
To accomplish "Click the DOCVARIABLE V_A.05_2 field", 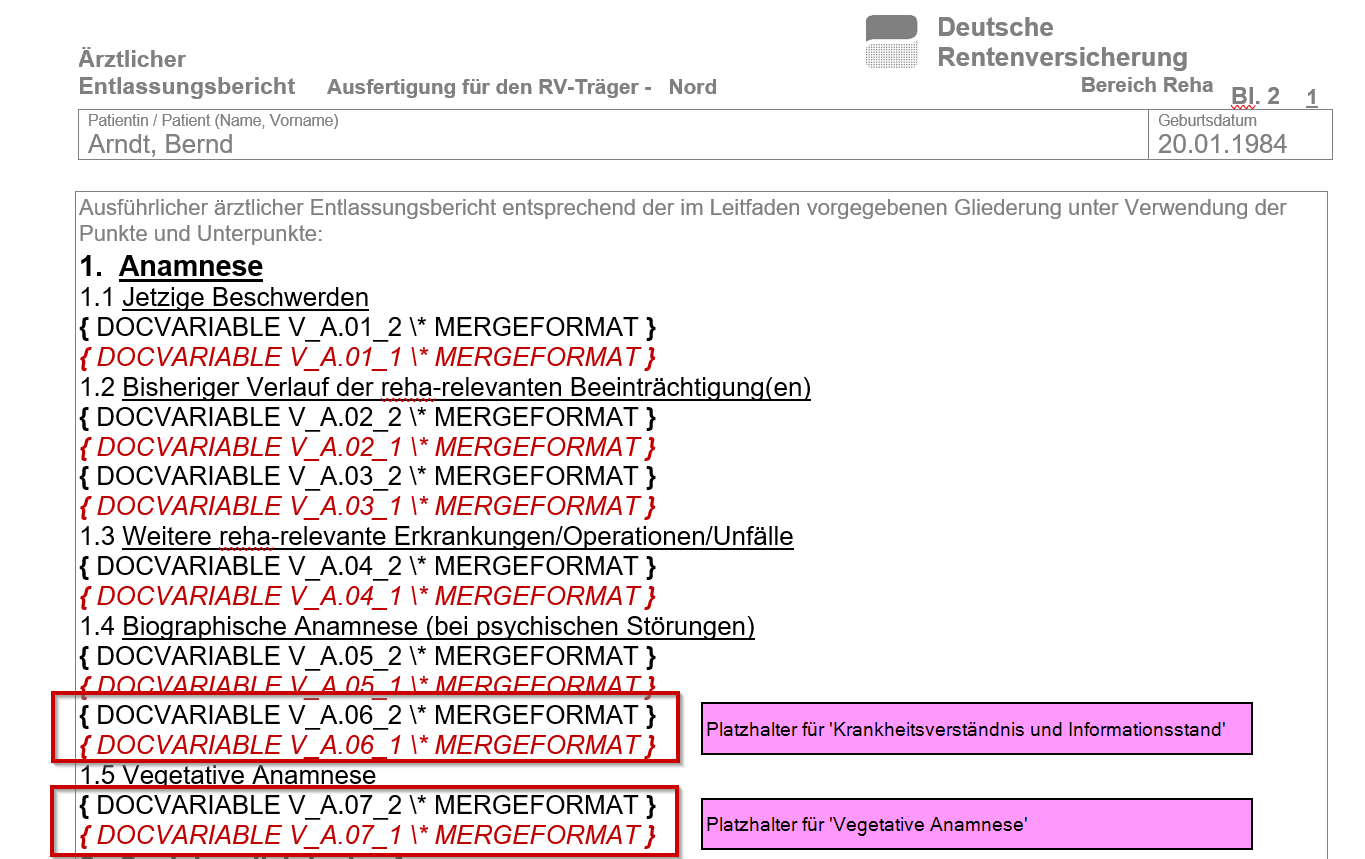I will click(367, 656).
